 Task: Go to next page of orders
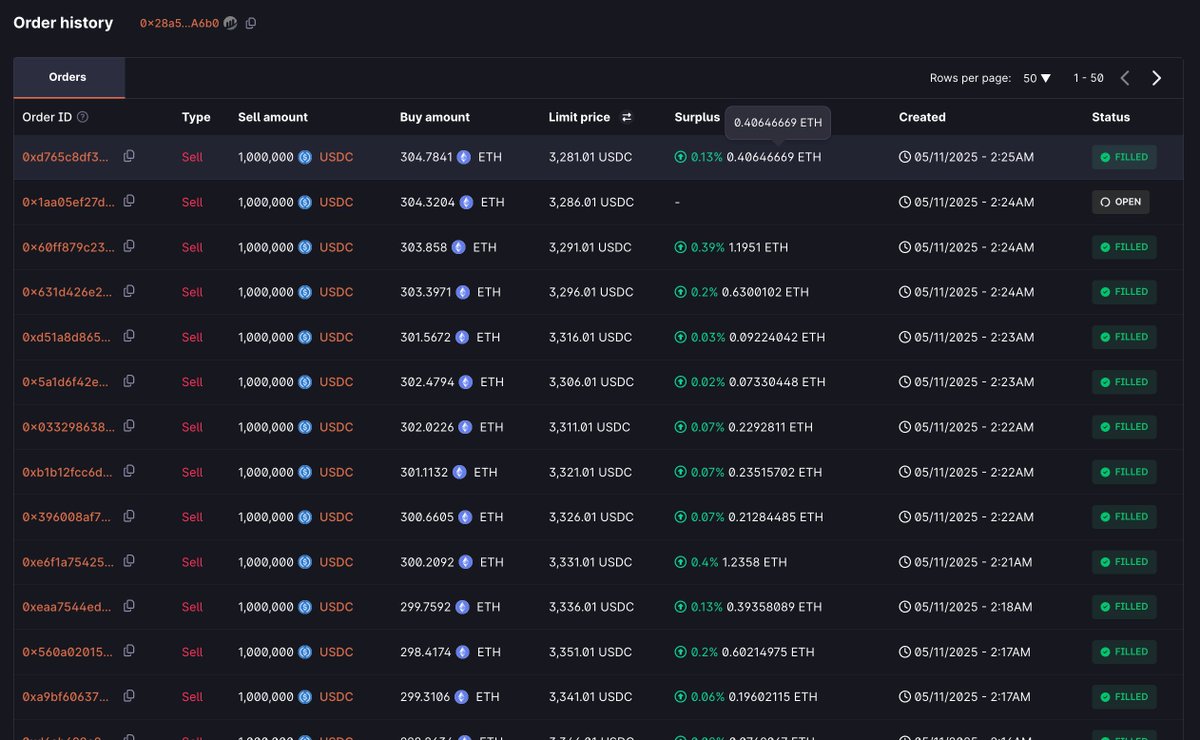coord(1157,78)
